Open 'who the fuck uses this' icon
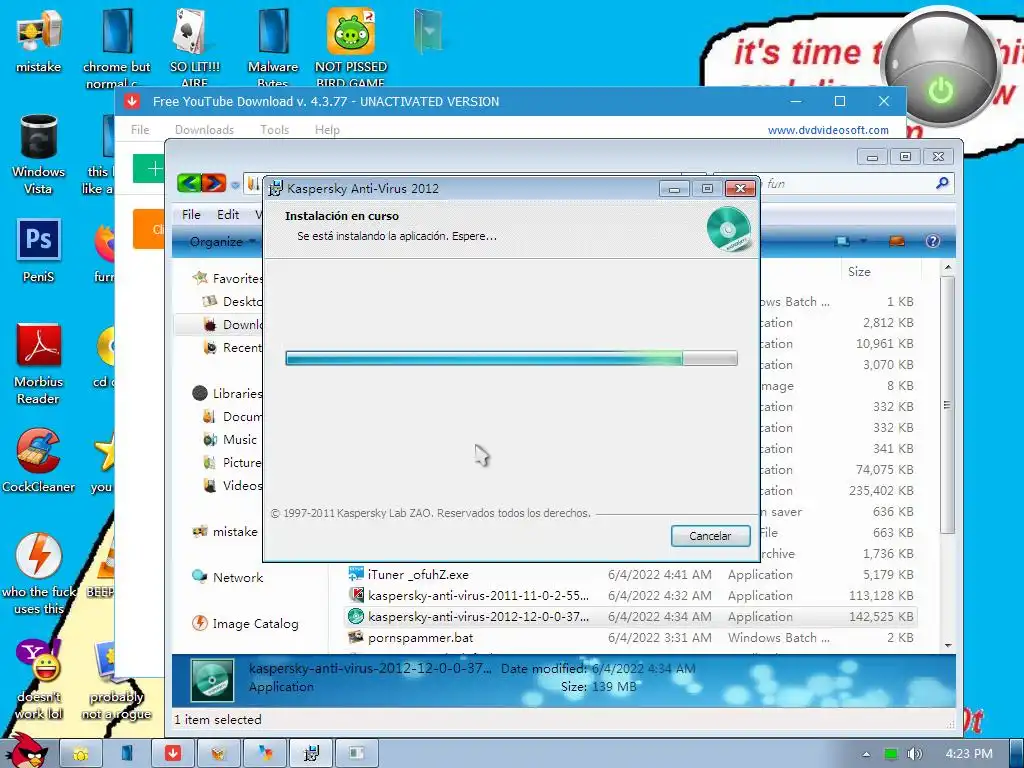This screenshot has width=1024, height=768. click(39, 572)
